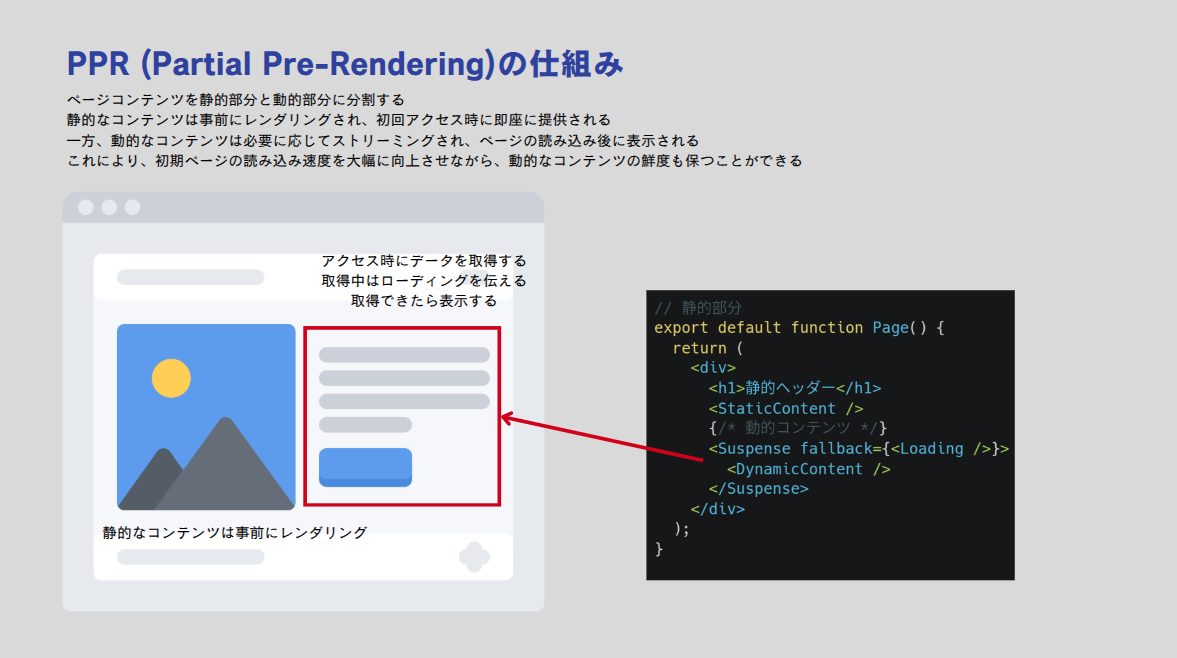The height and width of the screenshot is (658, 1177).
Task: Click the yellow sun in the mockup image
Action: click(x=171, y=378)
